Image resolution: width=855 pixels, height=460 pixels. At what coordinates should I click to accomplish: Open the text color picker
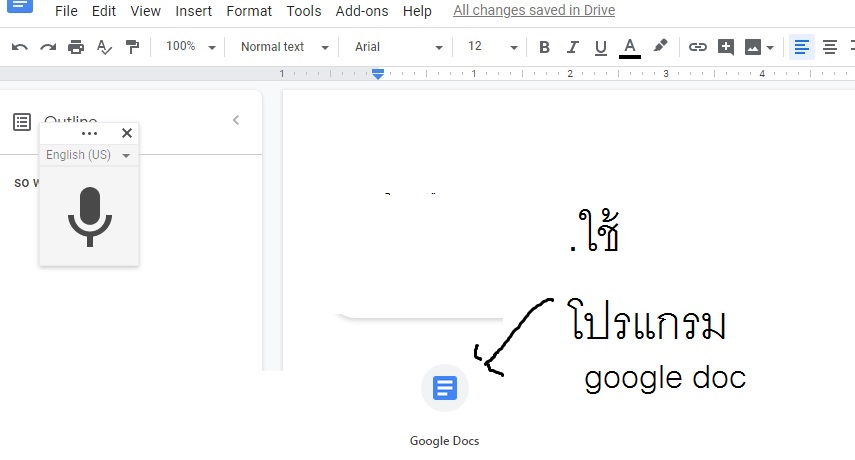pos(630,47)
